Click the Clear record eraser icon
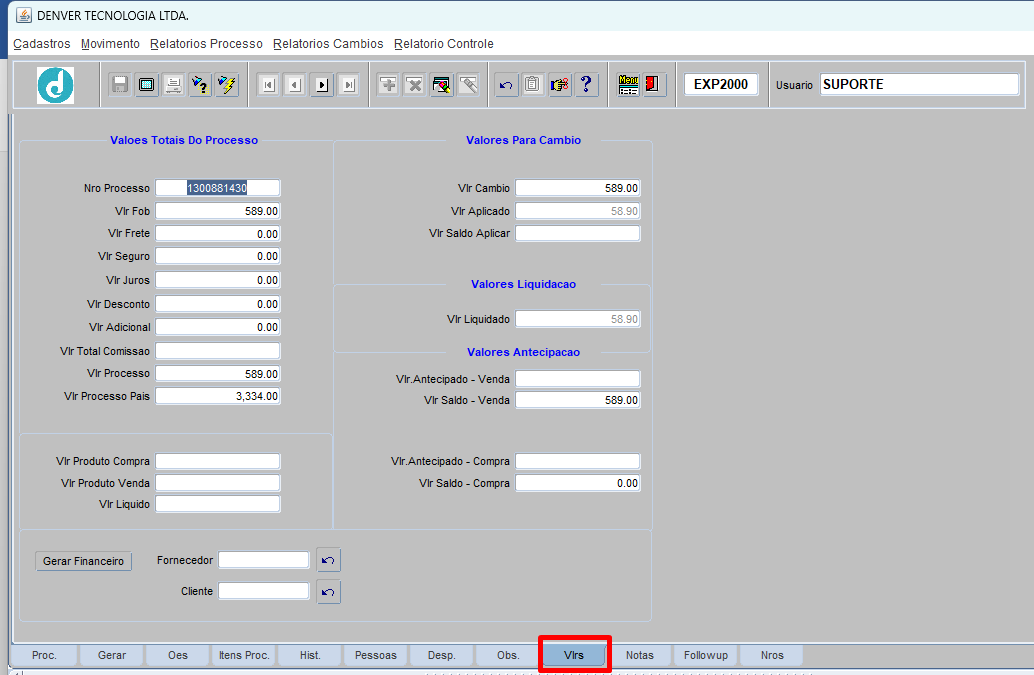The width and height of the screenshot is (1034, 675). click(442, 85)
